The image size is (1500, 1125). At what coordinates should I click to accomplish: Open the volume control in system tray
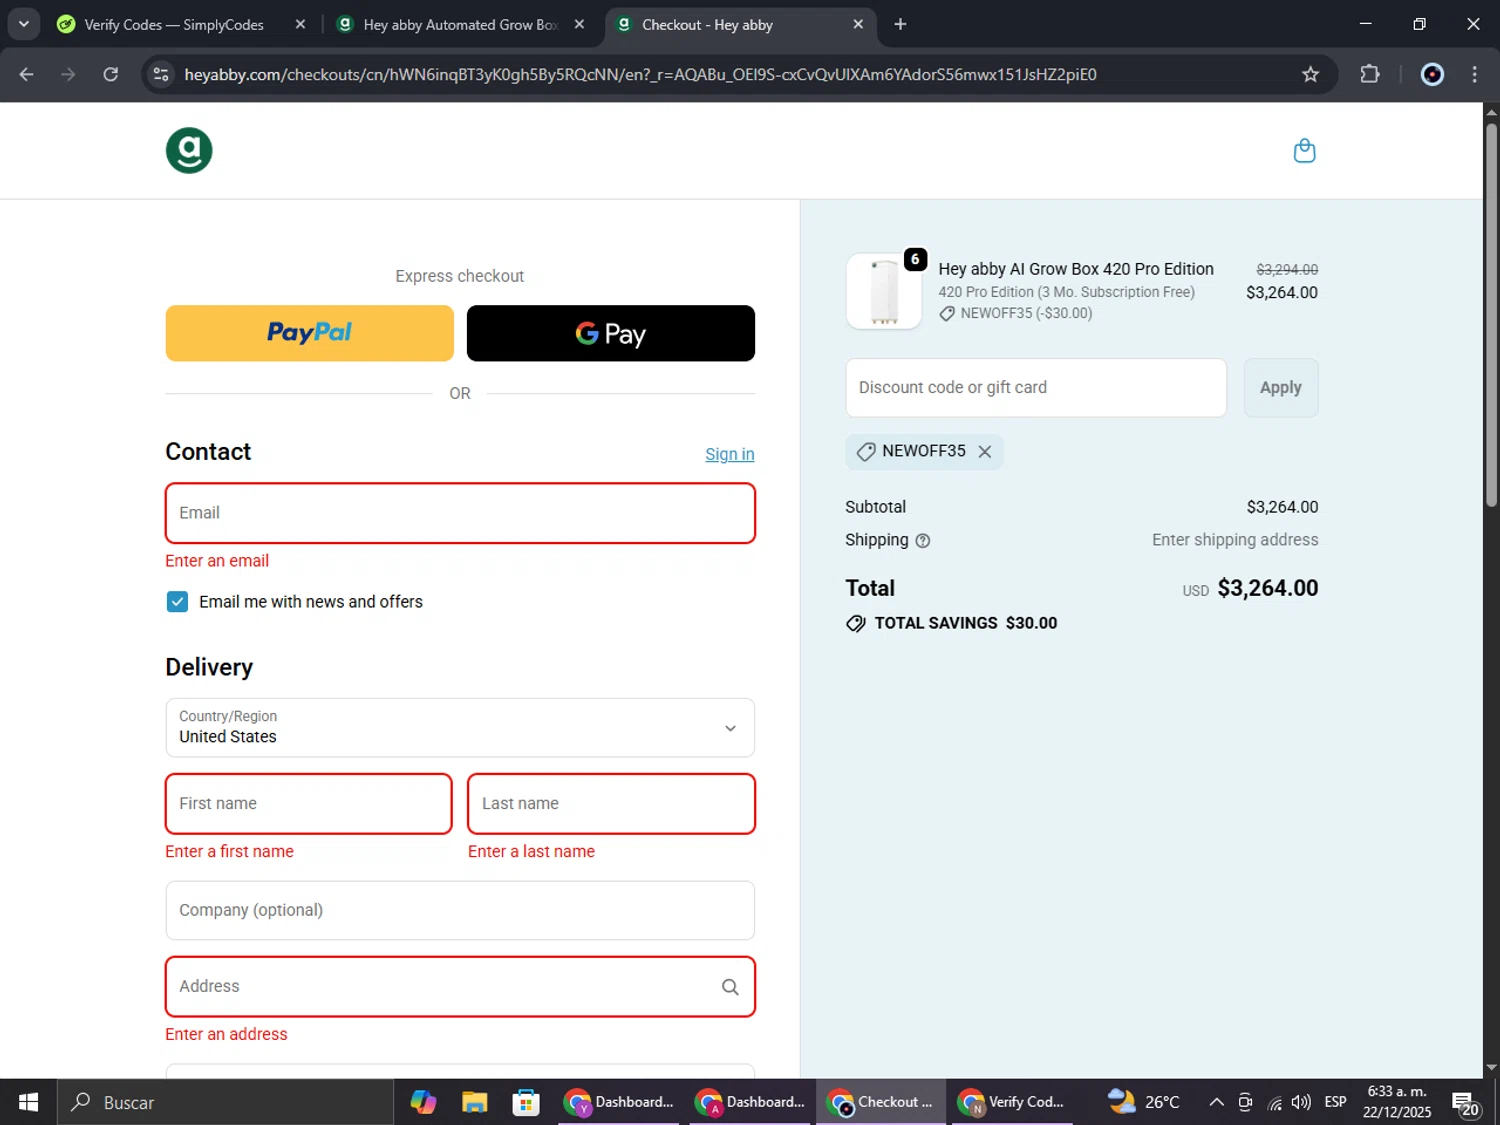[x=1301, y=1102]
